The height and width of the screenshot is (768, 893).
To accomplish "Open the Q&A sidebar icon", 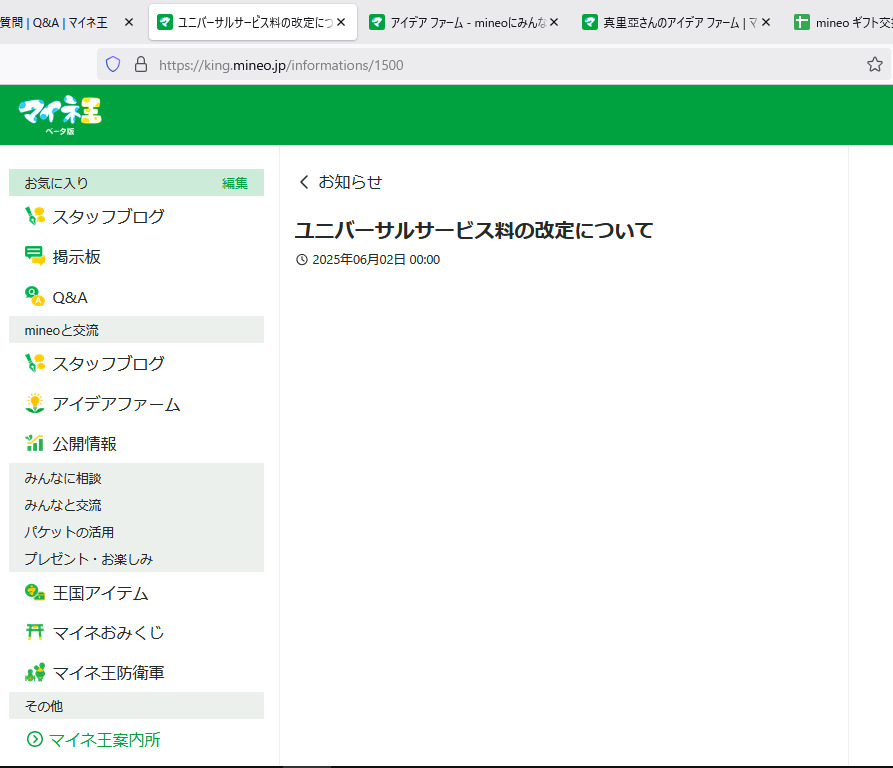I will (x=35, y=297).
